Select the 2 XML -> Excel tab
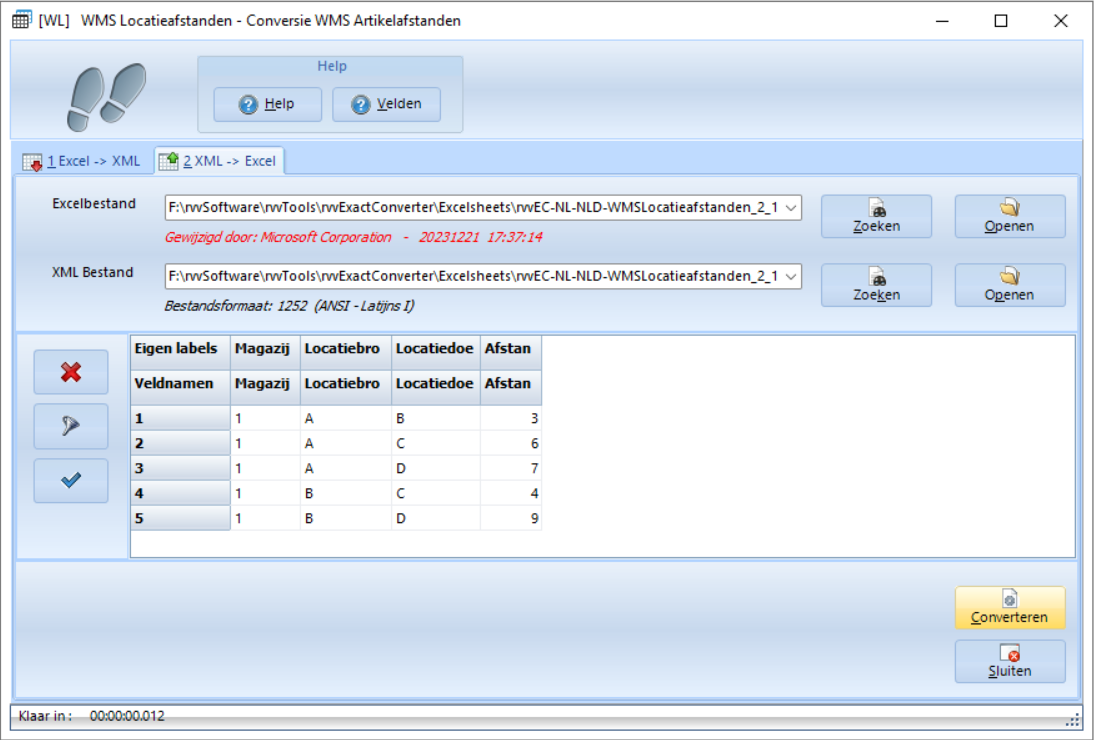 pyautogui.click(x=219, y=161)
